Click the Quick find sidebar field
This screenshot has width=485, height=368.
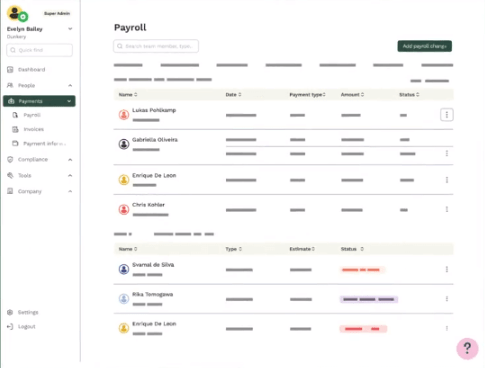pyautogui.click(x=39, y=50)
